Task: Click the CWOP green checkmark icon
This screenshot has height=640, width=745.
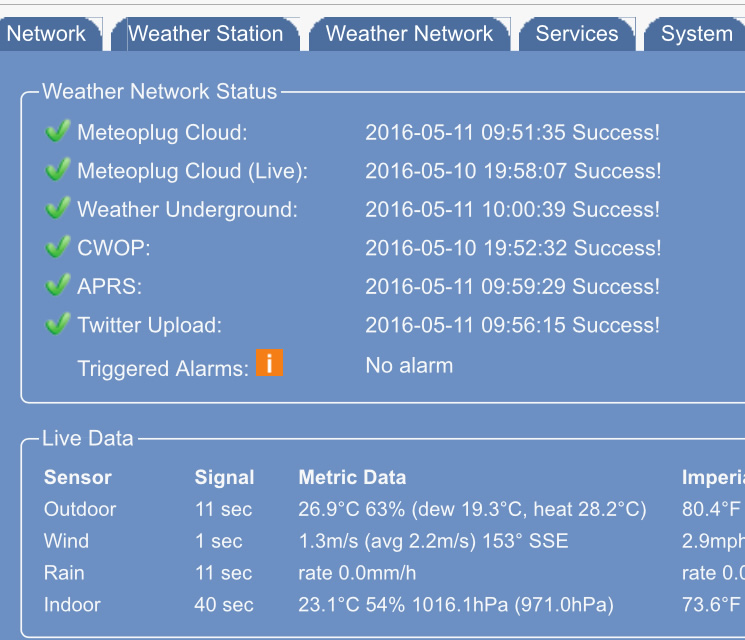Action: coord(57,248)
